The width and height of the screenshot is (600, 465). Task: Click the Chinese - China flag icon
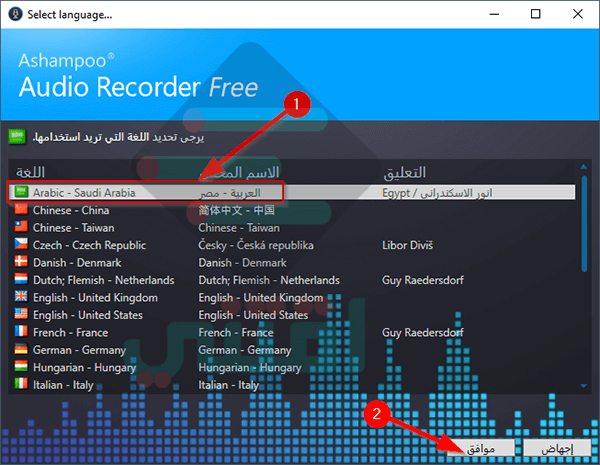pos(21,209)
